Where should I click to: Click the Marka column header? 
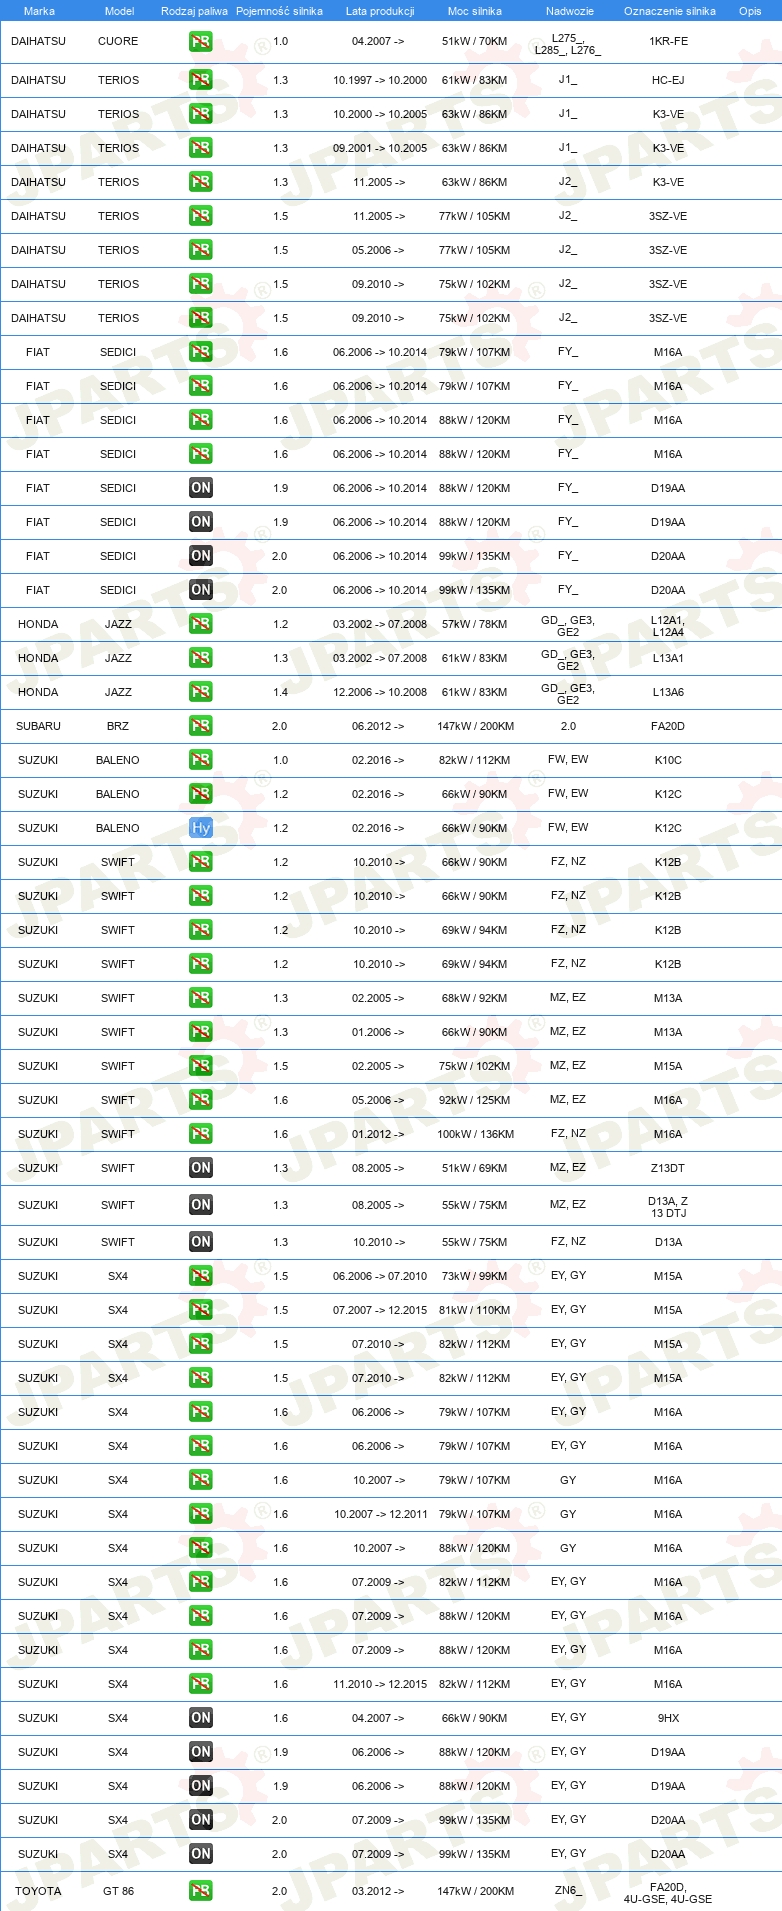pyautogui.click(x=39, y=11)
